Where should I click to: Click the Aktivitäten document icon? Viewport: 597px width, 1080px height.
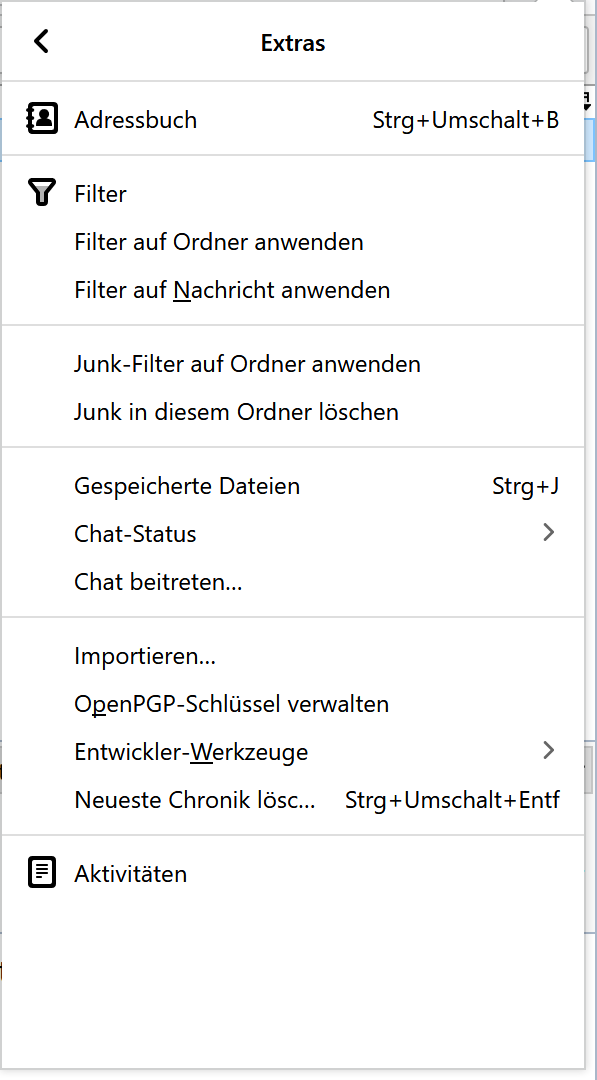42,873
